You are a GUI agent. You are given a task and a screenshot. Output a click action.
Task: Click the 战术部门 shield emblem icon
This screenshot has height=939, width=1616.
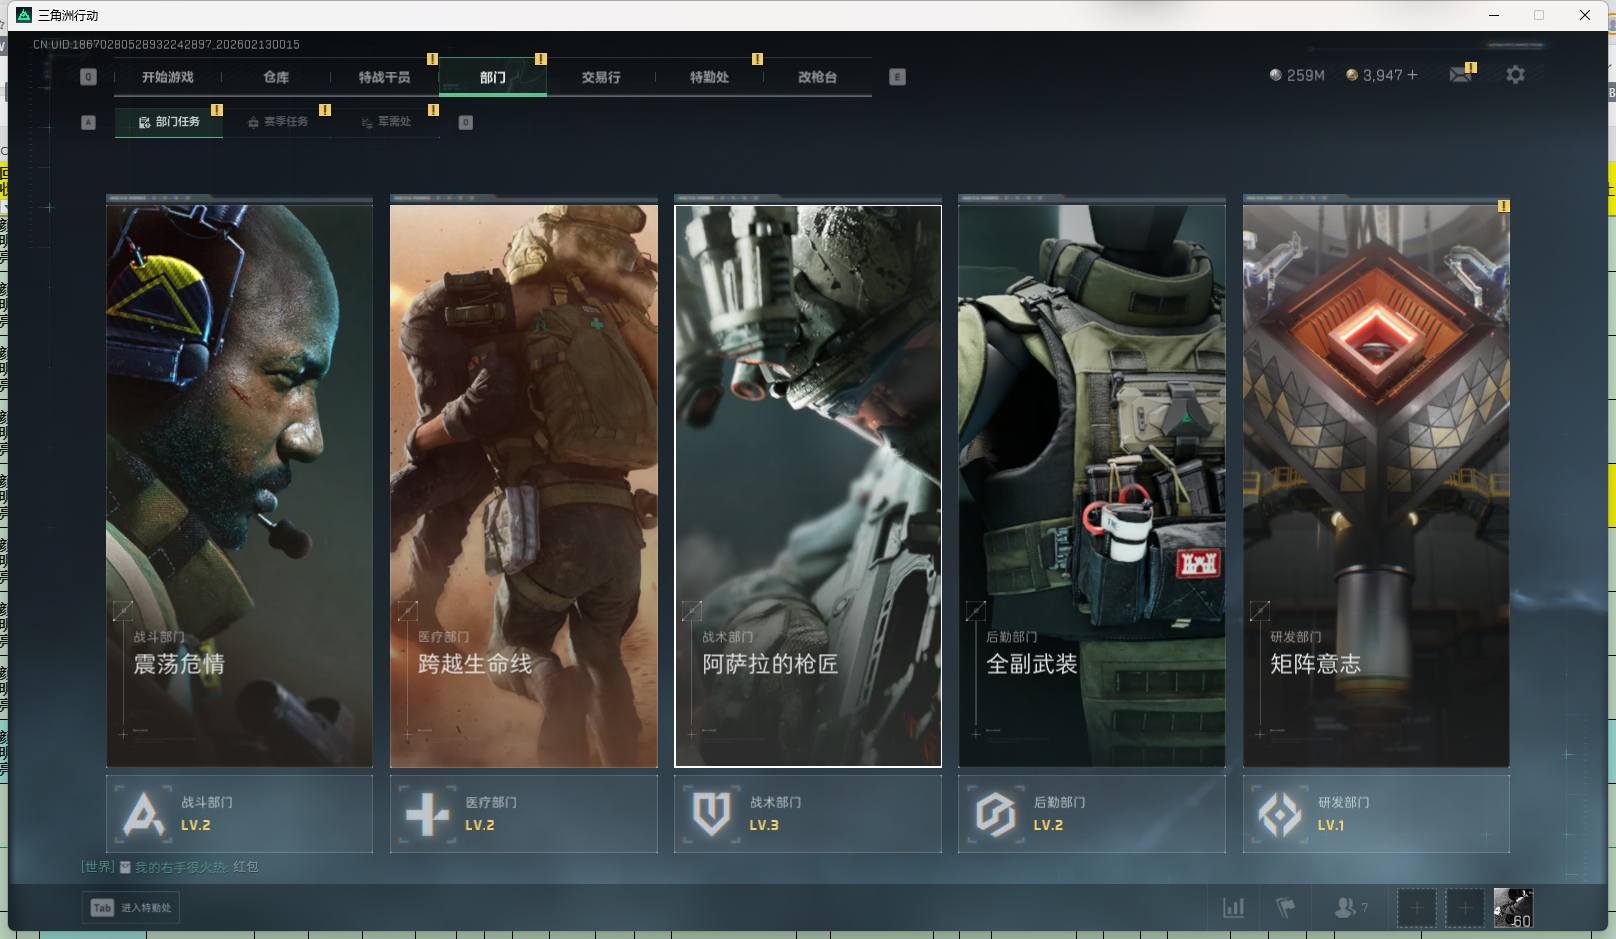(711, 814)
